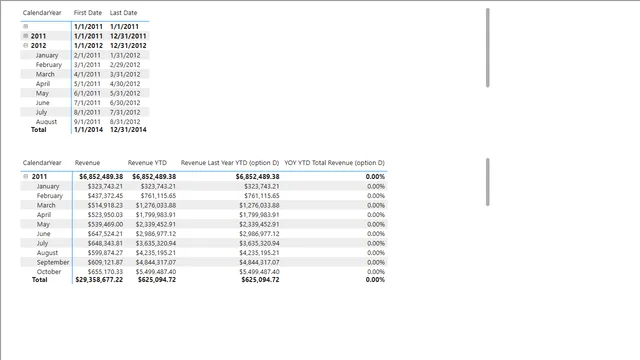640x360 pixels.
Task: Click 12/31/2011 Last Date cell
Action: click(x=128, y=36)
